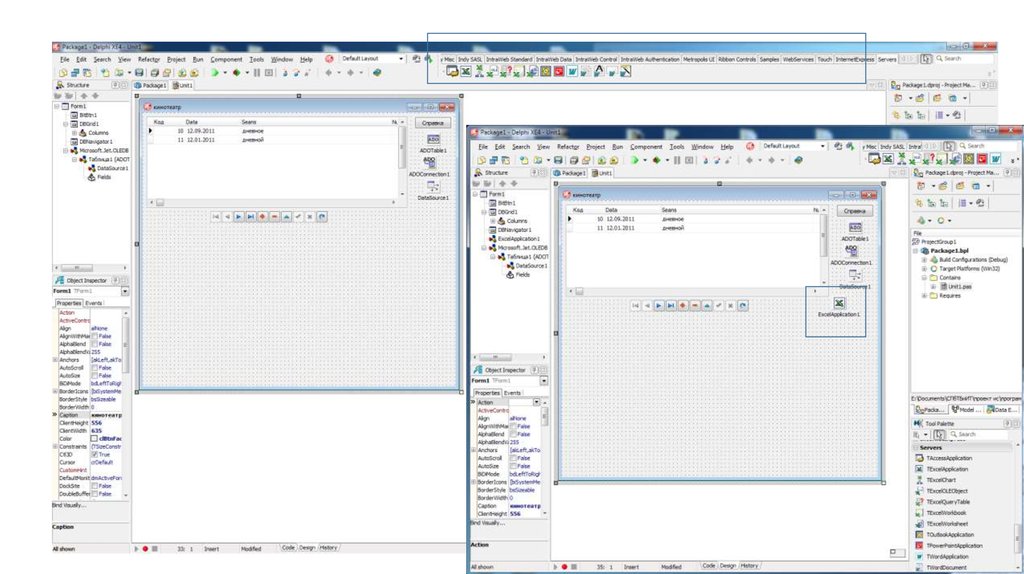This screenshot has width=1024, height=574.
Task: Pick TPowerPointApplication from the Tool Palette
Action: 953,545
